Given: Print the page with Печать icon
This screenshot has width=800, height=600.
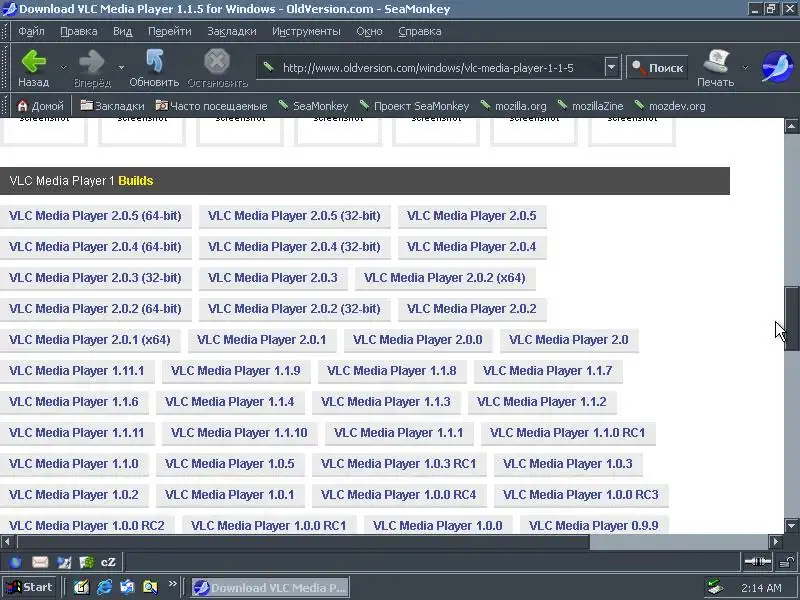Looking at the screenshot, I should 715,68.
